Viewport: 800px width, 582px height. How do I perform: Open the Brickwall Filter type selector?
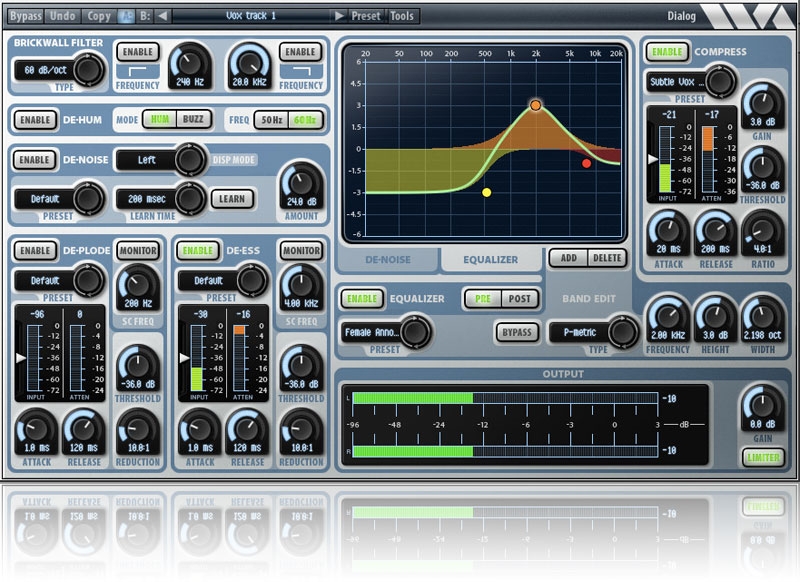pyautogui.click(x=60, y=69)
